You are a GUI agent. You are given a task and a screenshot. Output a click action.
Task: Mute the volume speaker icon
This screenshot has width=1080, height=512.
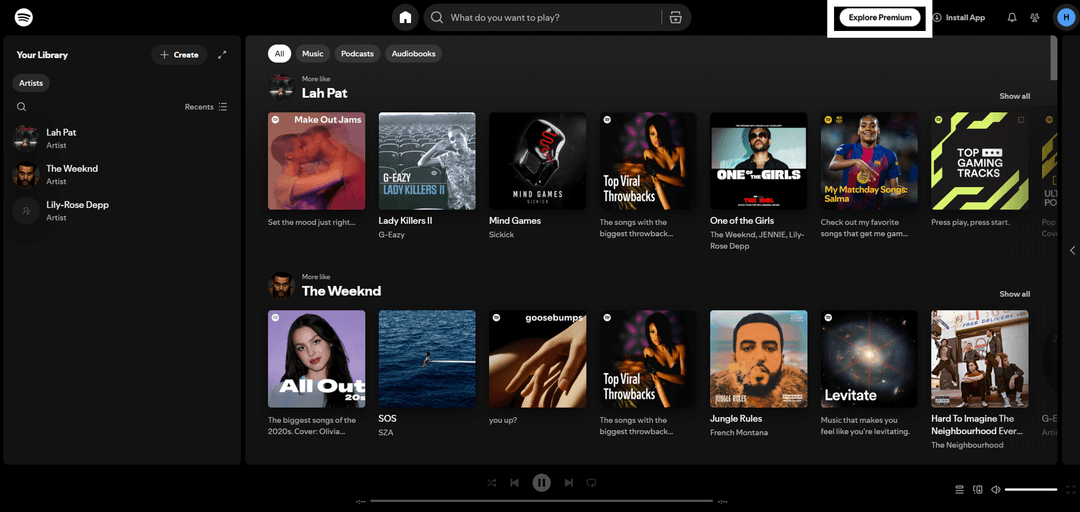click(995, 489)
